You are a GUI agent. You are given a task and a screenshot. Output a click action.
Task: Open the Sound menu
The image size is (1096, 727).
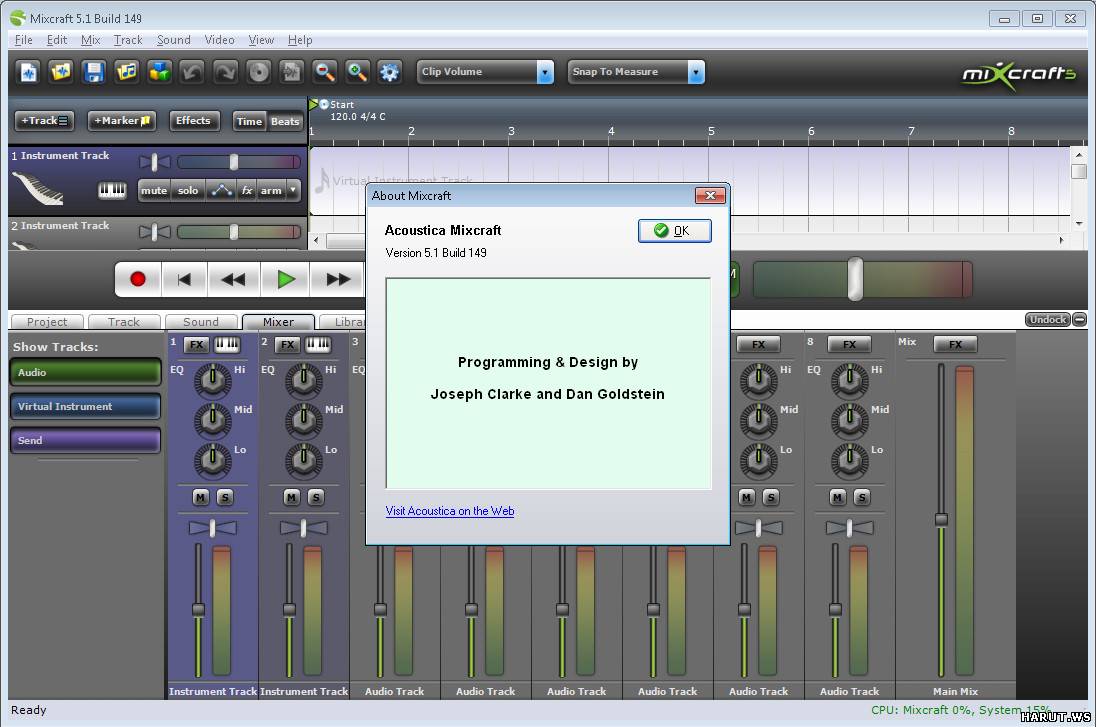click(173, 40)
